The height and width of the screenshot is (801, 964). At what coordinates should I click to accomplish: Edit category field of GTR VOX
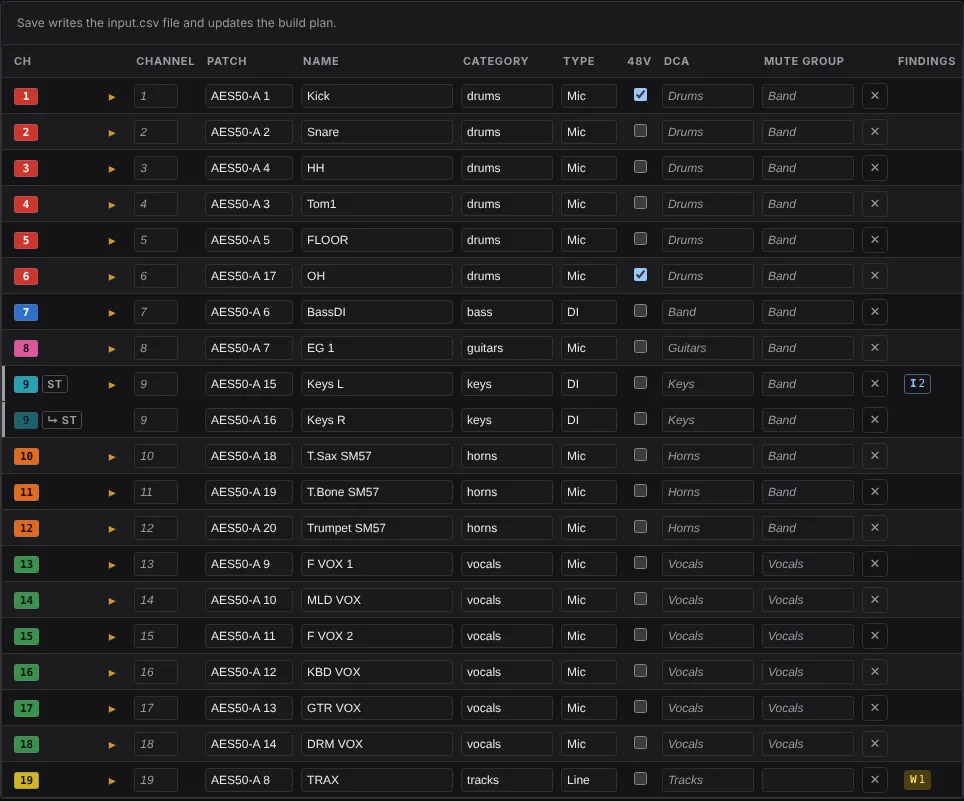tap(507, 708)
